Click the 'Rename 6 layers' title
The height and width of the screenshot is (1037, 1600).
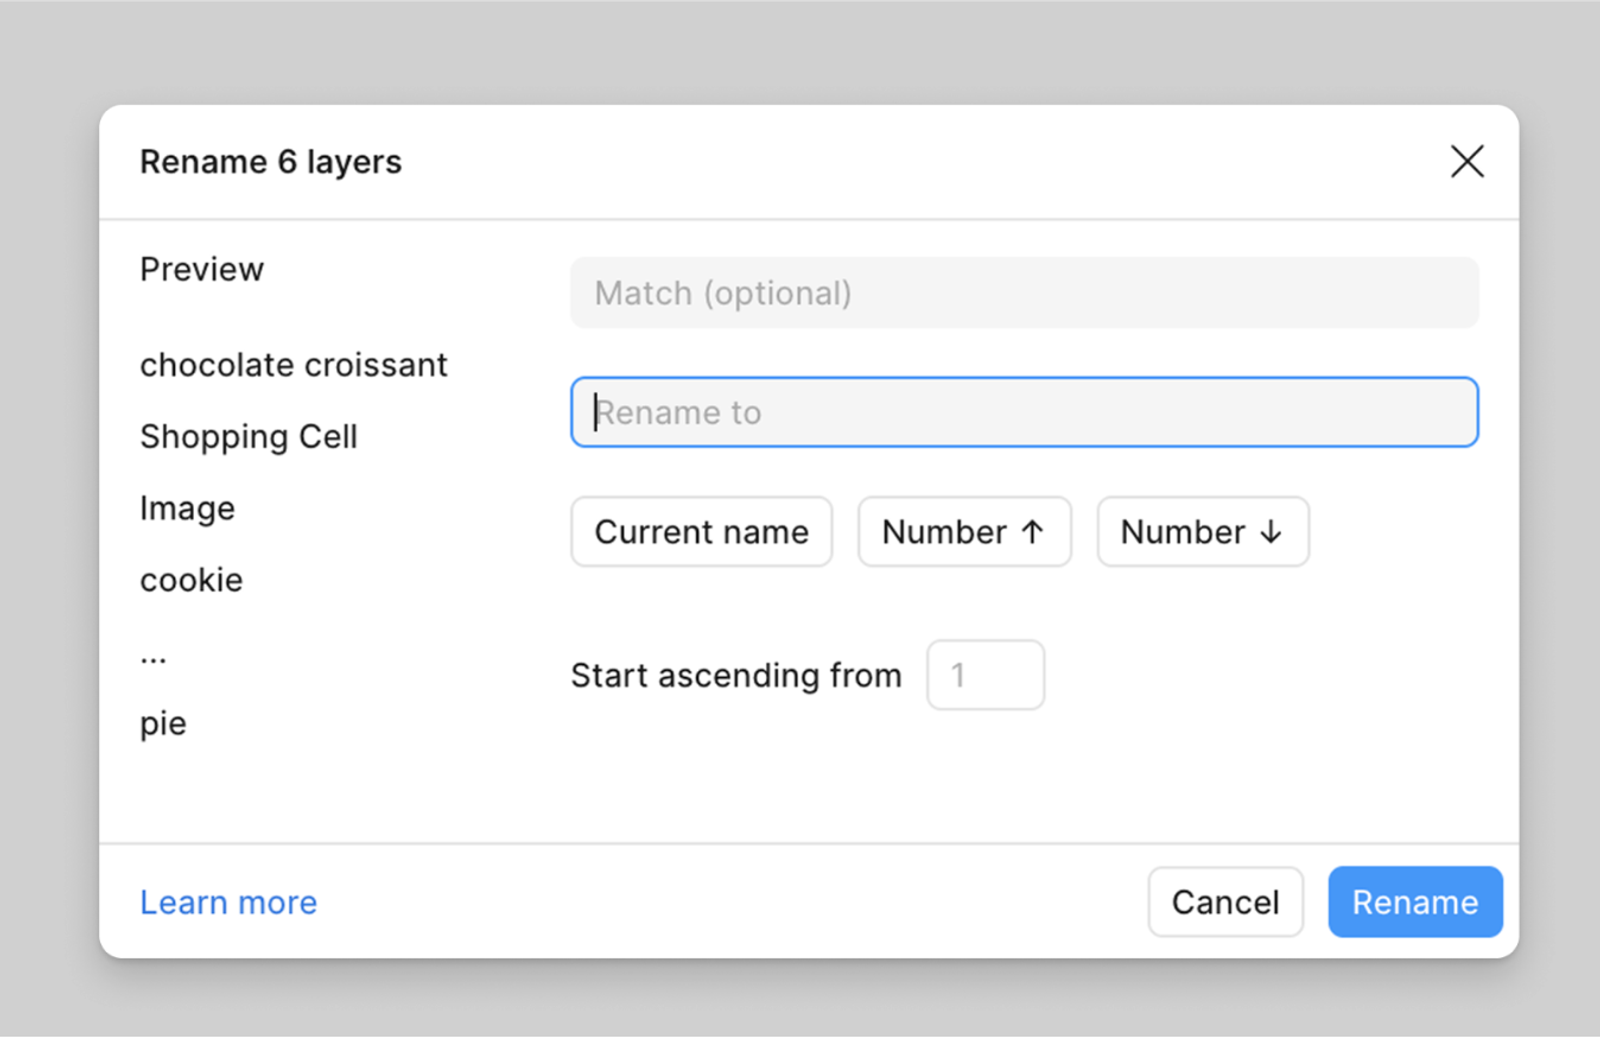(x=270, y=162)
